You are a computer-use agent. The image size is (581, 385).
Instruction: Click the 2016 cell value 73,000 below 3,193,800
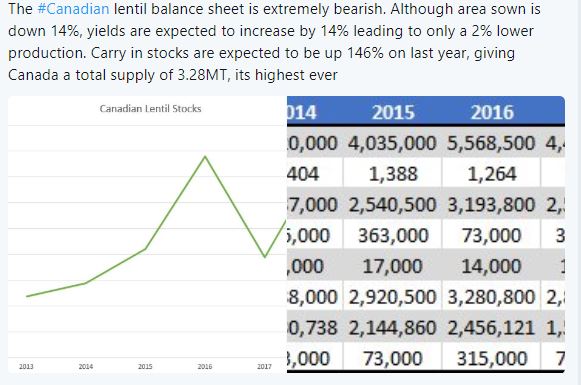click(x=492, y=236)
